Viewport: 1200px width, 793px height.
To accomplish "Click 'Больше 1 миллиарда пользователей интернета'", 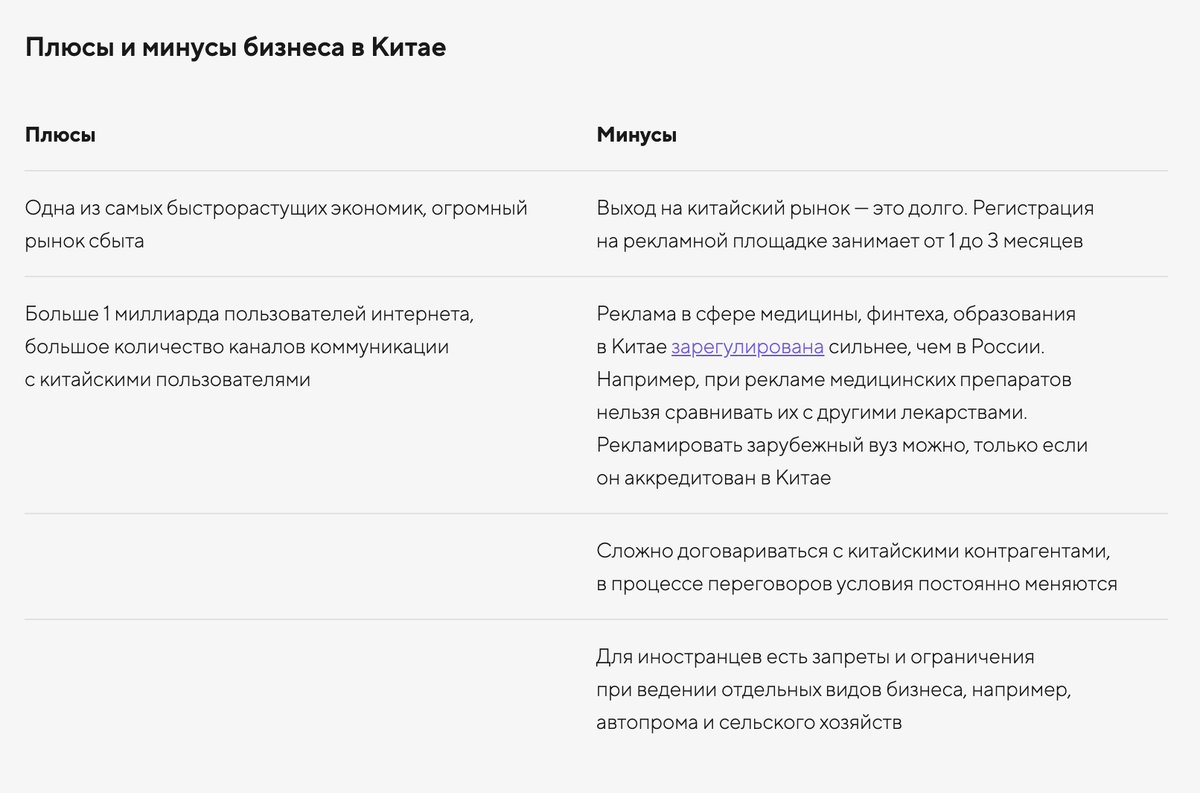I will click(248, 314).
